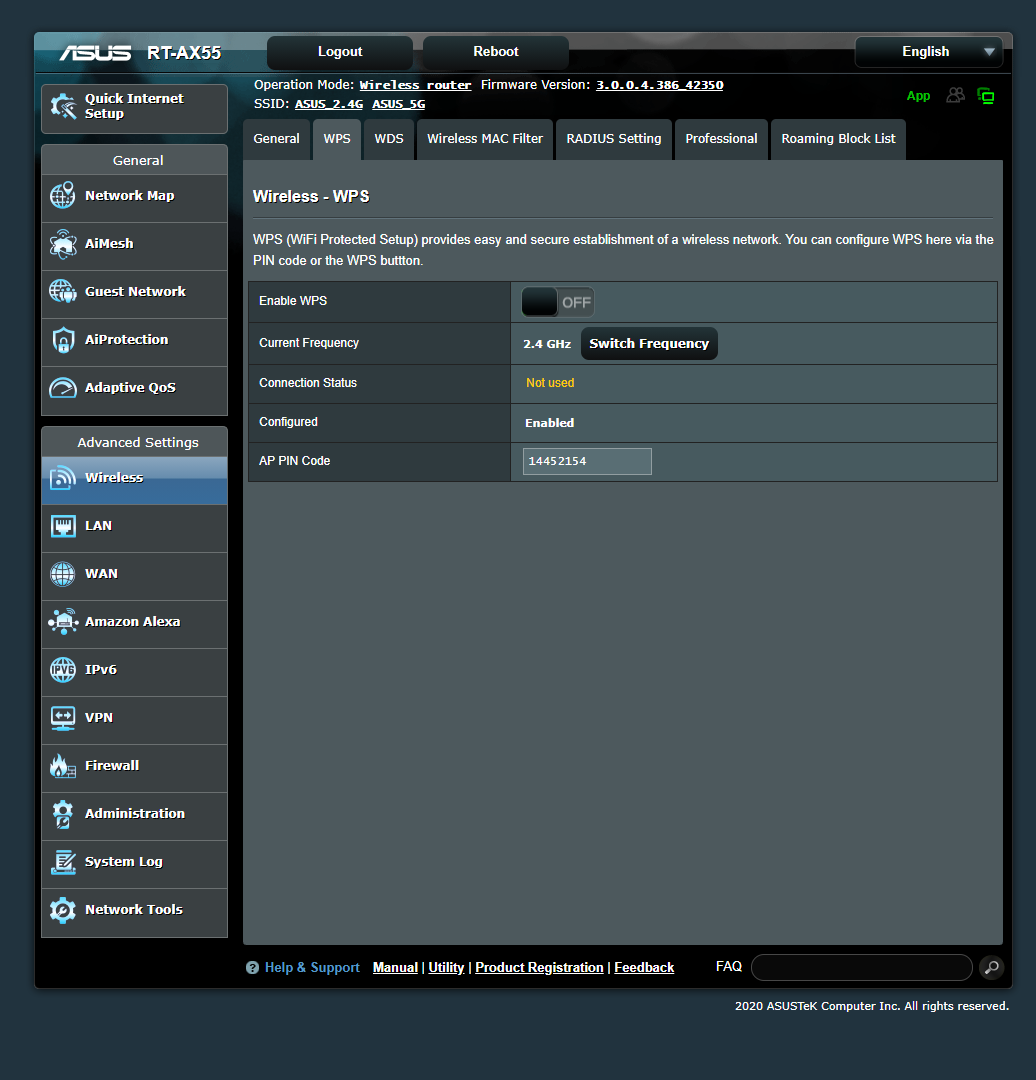Click the AP PIN Code field

(587, 461)
